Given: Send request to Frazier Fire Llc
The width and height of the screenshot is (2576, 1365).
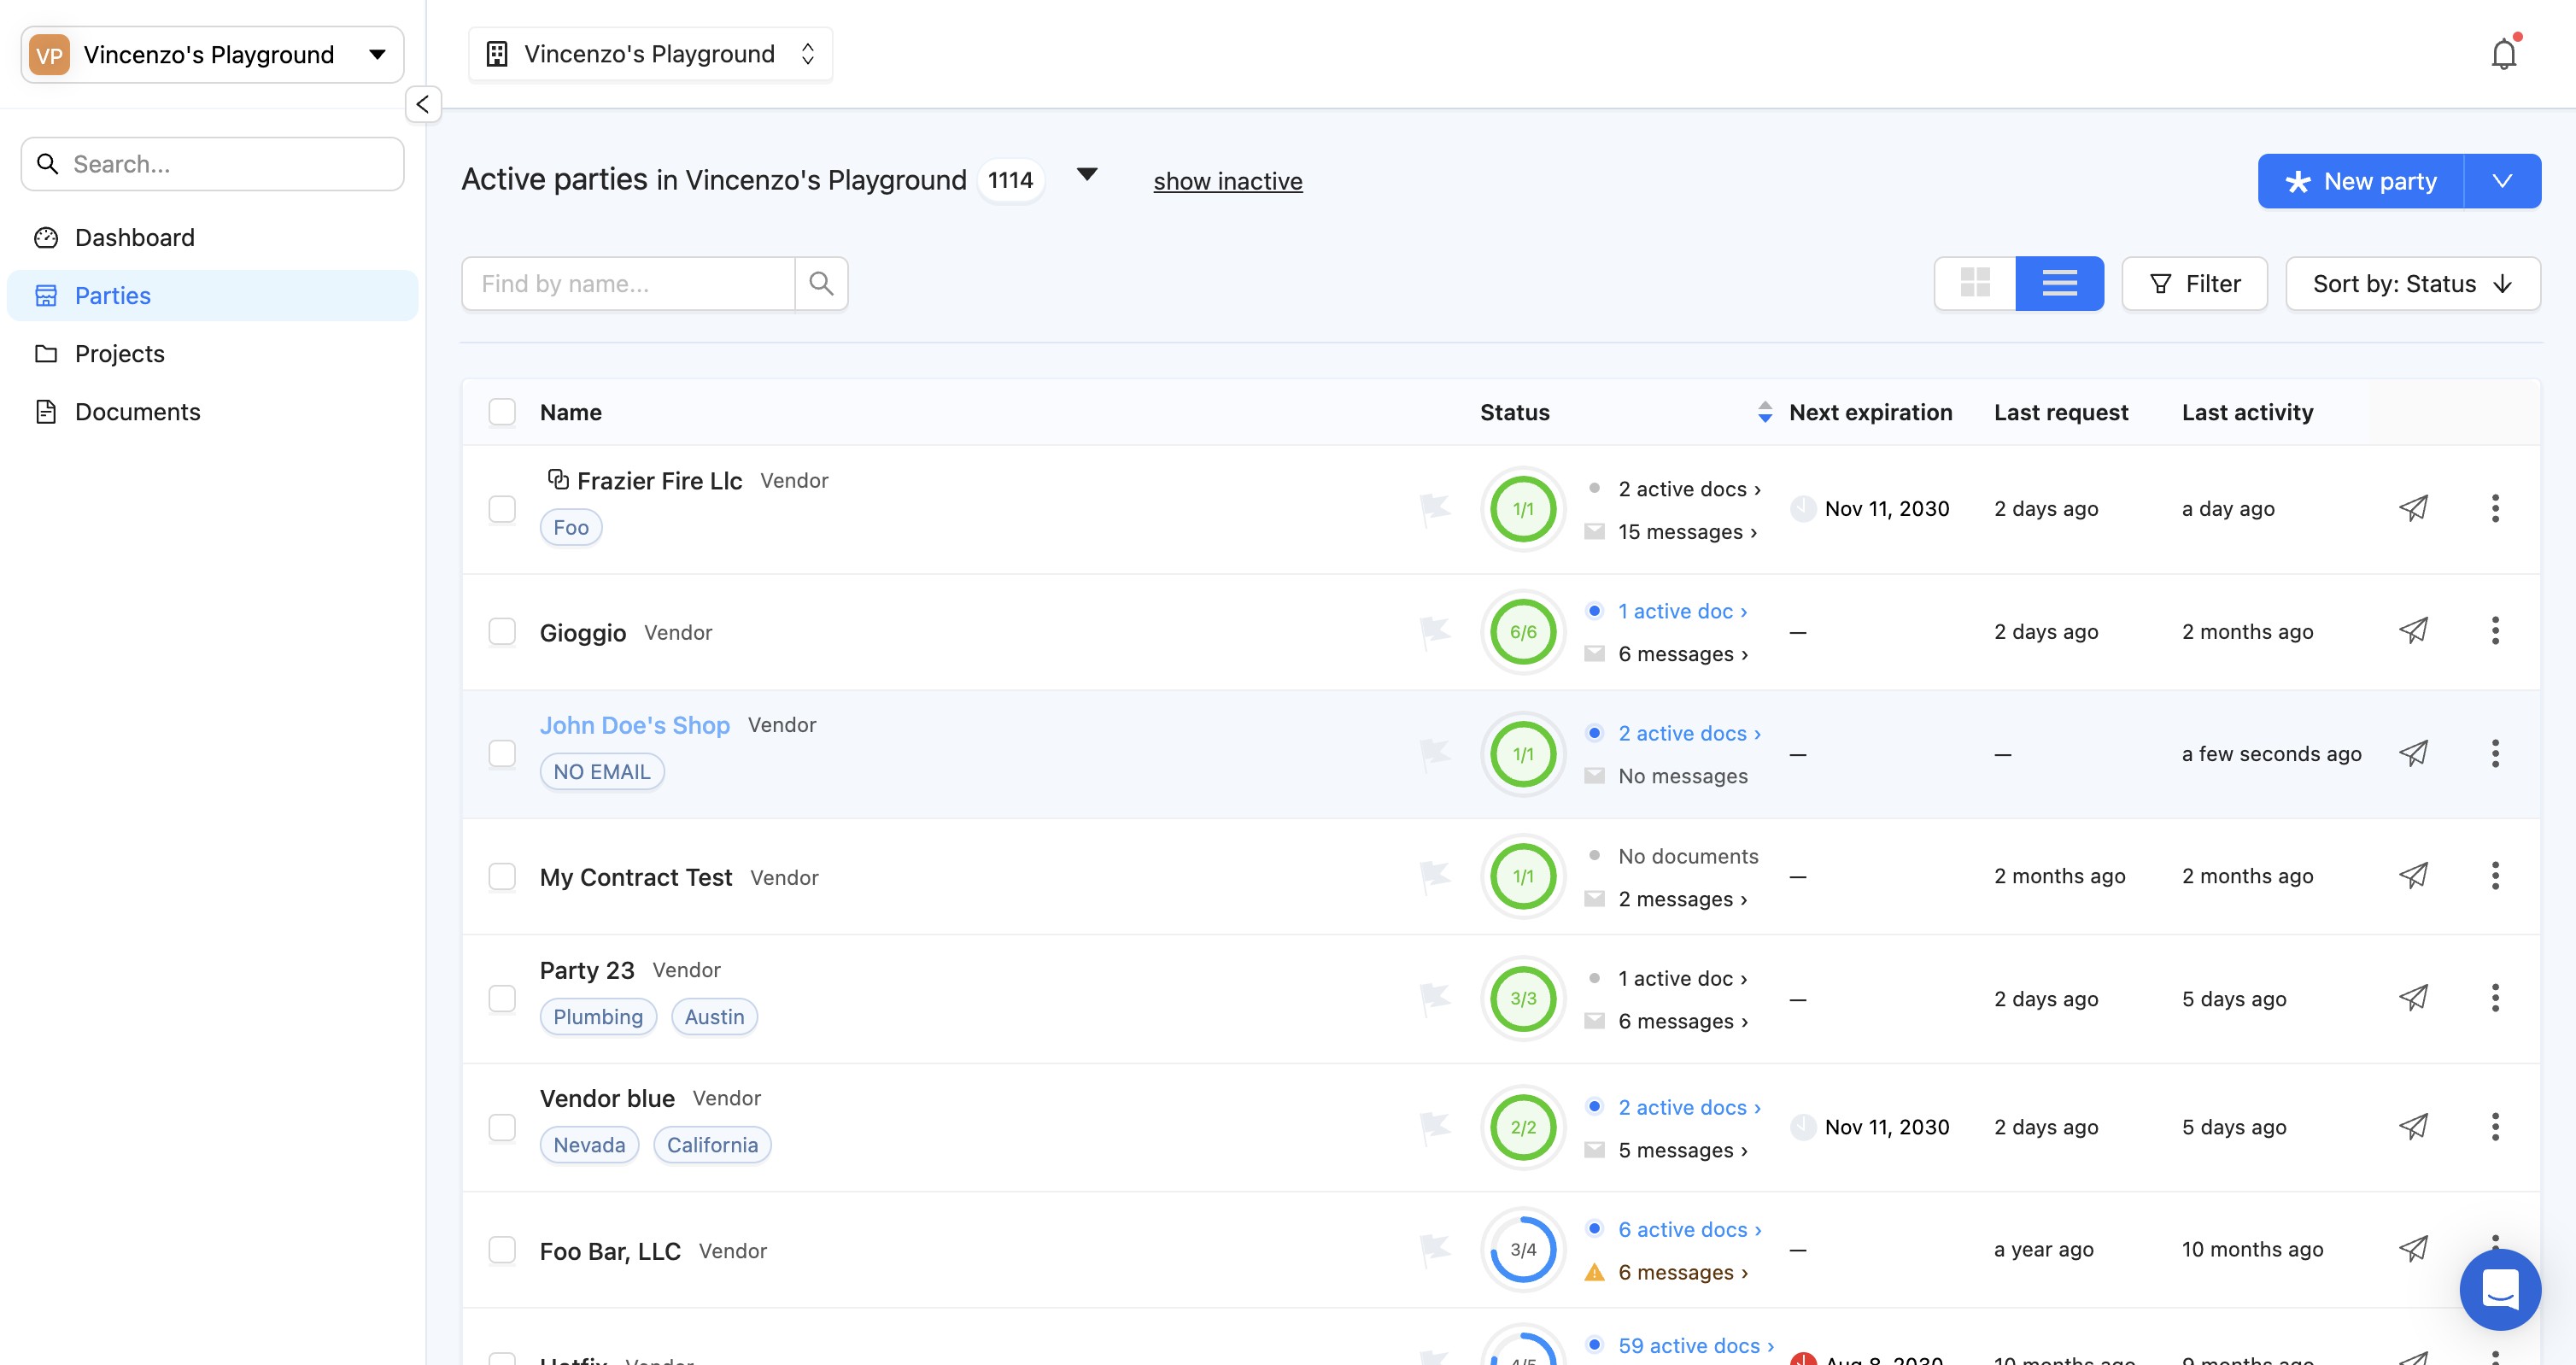Looking at the screenshot, I should (2413, 508).
